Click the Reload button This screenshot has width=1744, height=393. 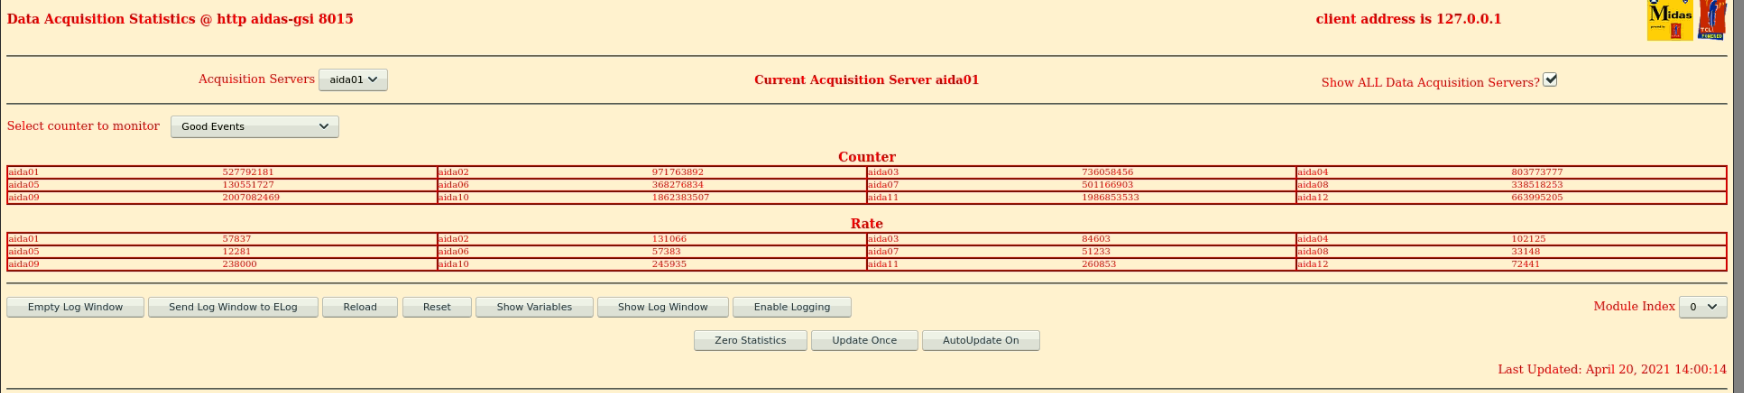pos(360,307)
